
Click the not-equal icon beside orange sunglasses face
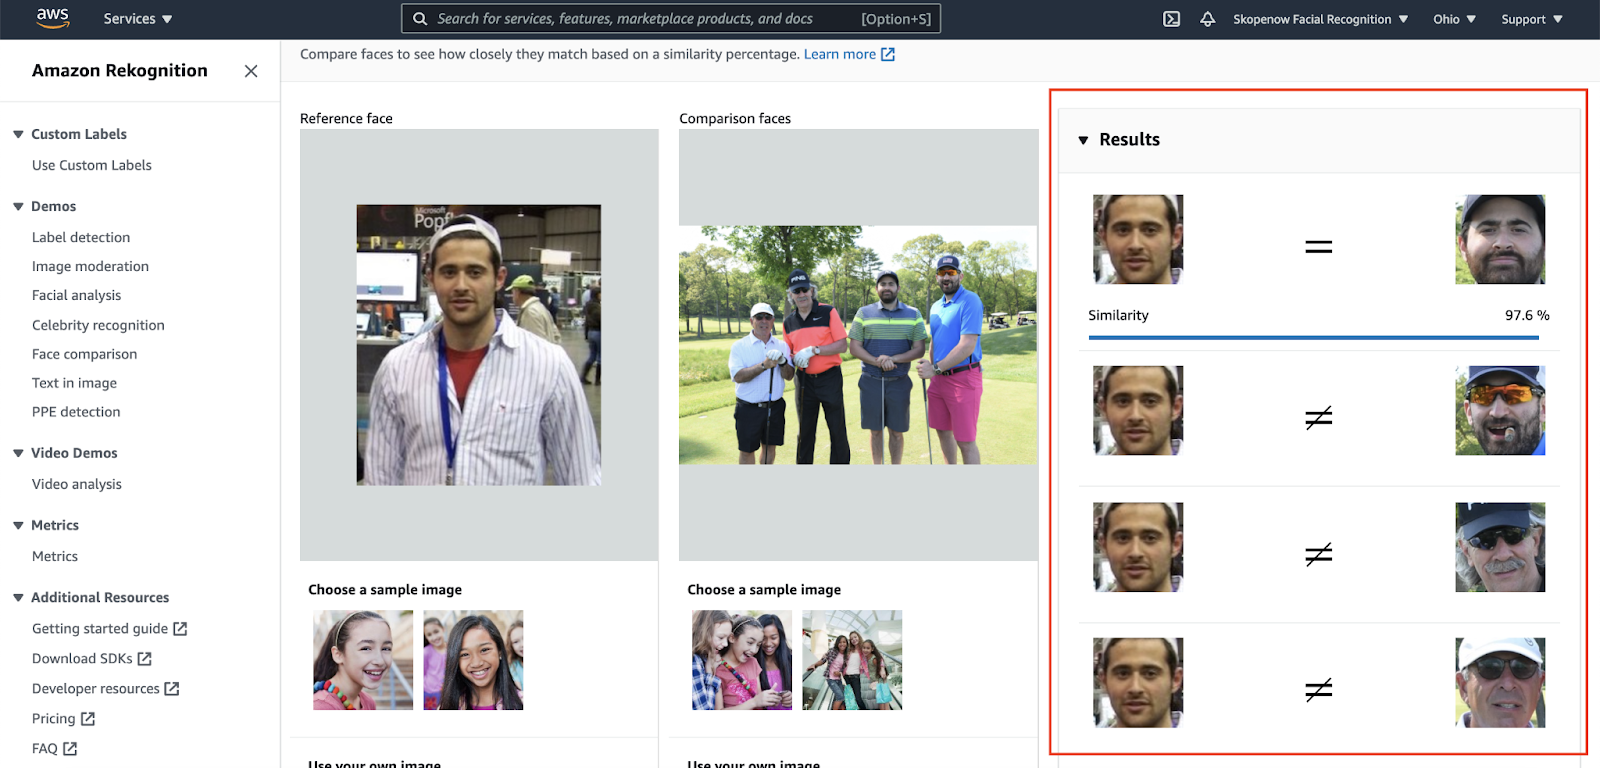point(1319,418)
